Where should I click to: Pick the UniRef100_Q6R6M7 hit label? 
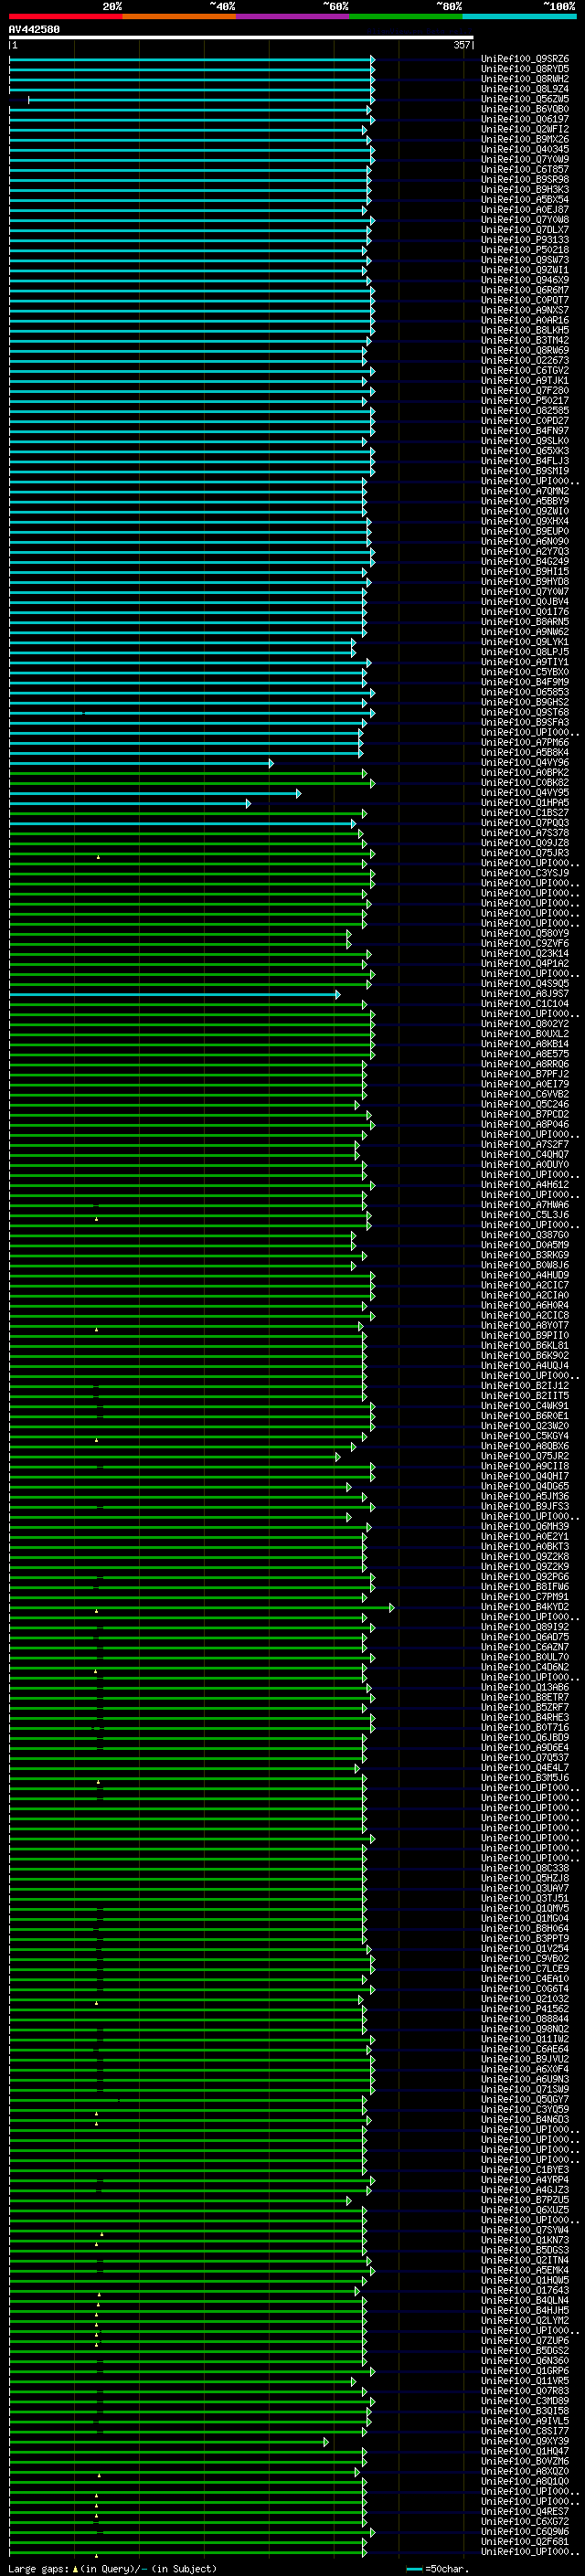click(525, 290)
